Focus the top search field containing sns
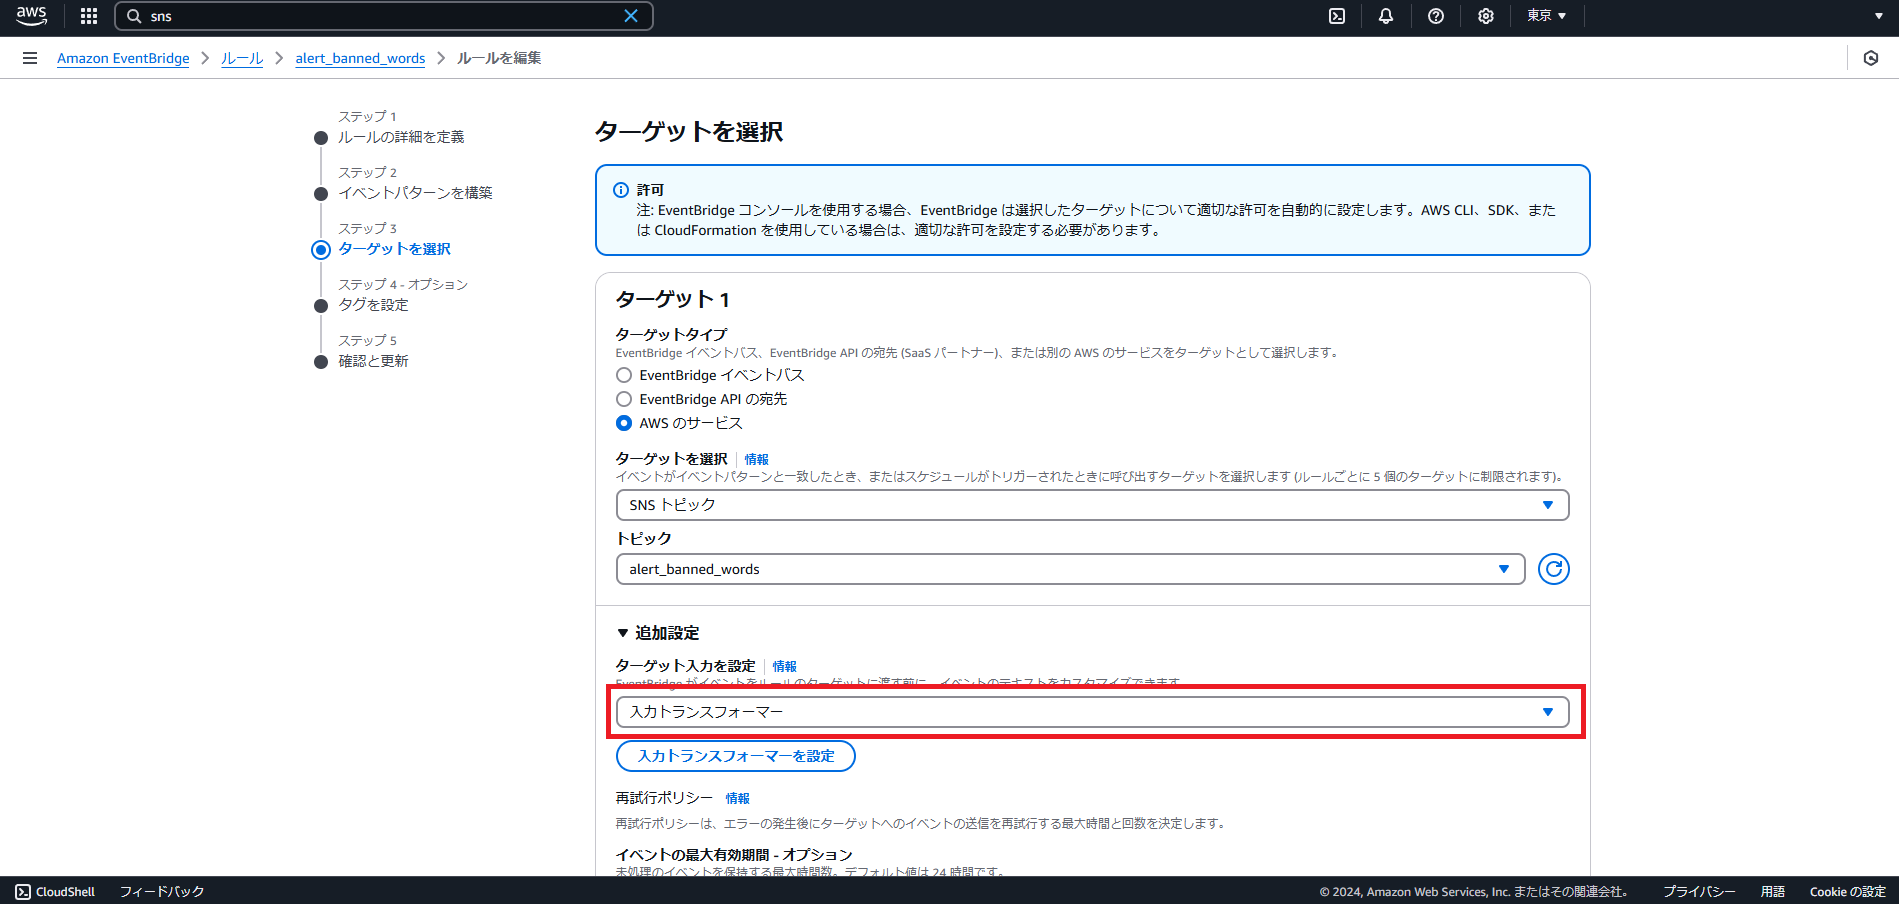This screenshot has height=904, width=1899. (x=384, y=16)
